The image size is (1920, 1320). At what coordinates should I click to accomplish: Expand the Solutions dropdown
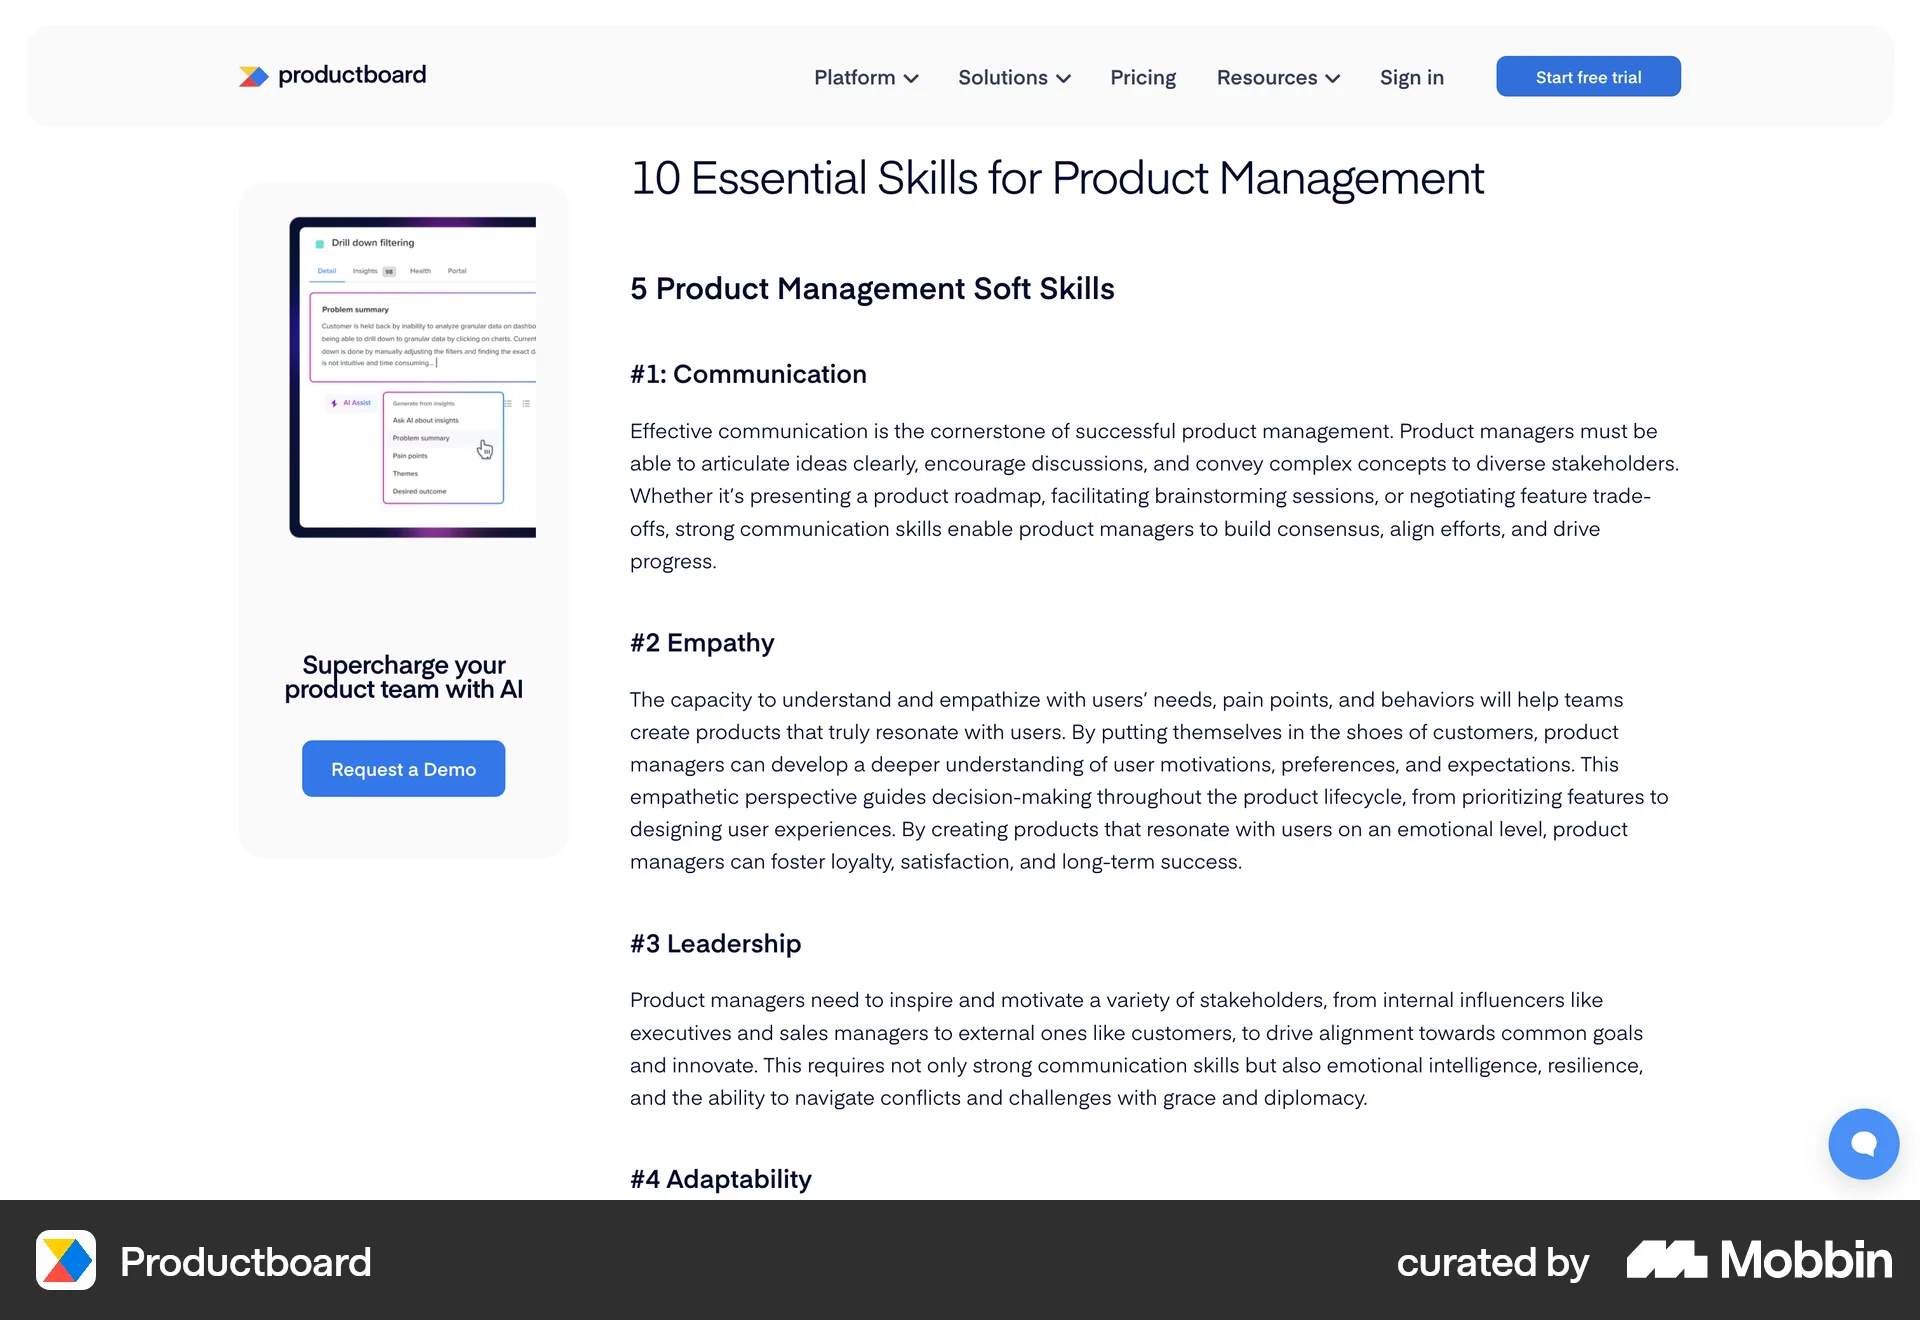point(1014,77)
